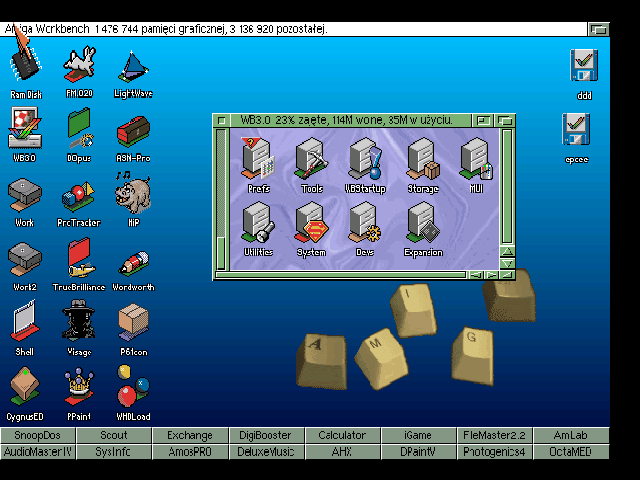Click the Exchange dock button
Viewport: 640px width, 480px height.
(190, 435)
